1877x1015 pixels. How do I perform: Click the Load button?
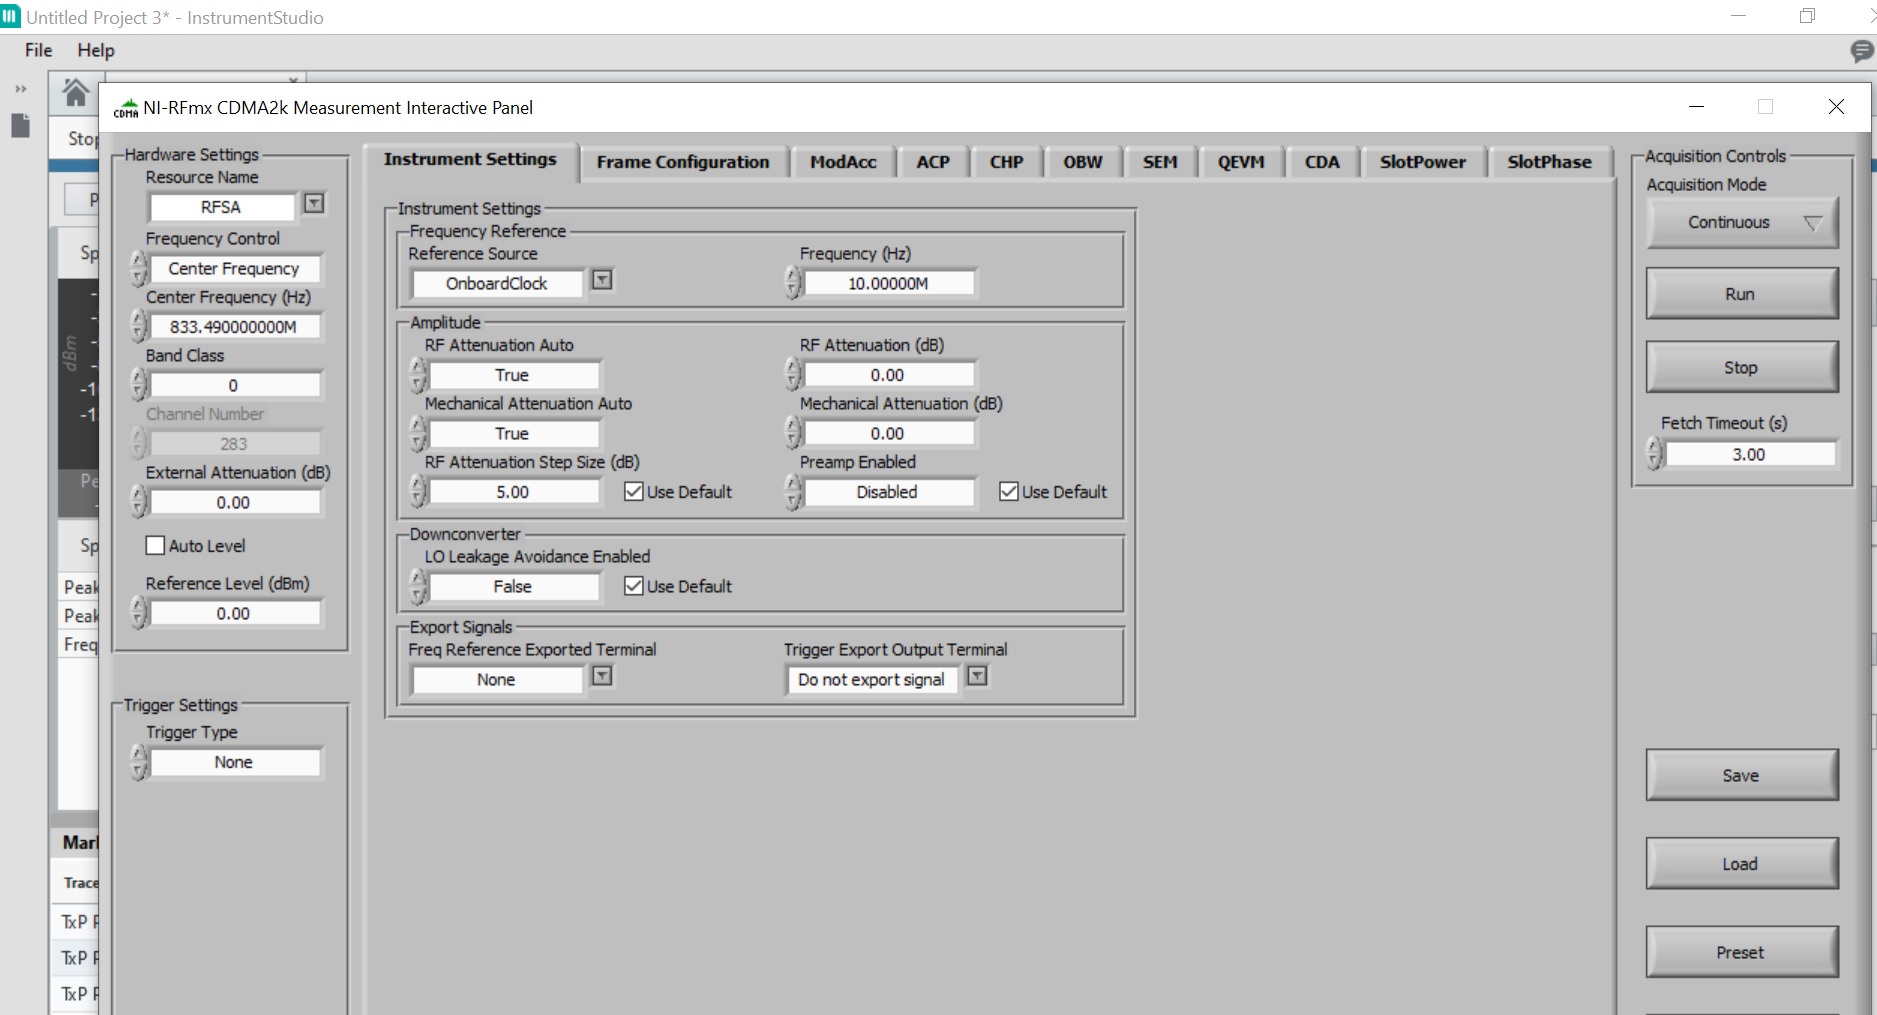click(1741, 864)
